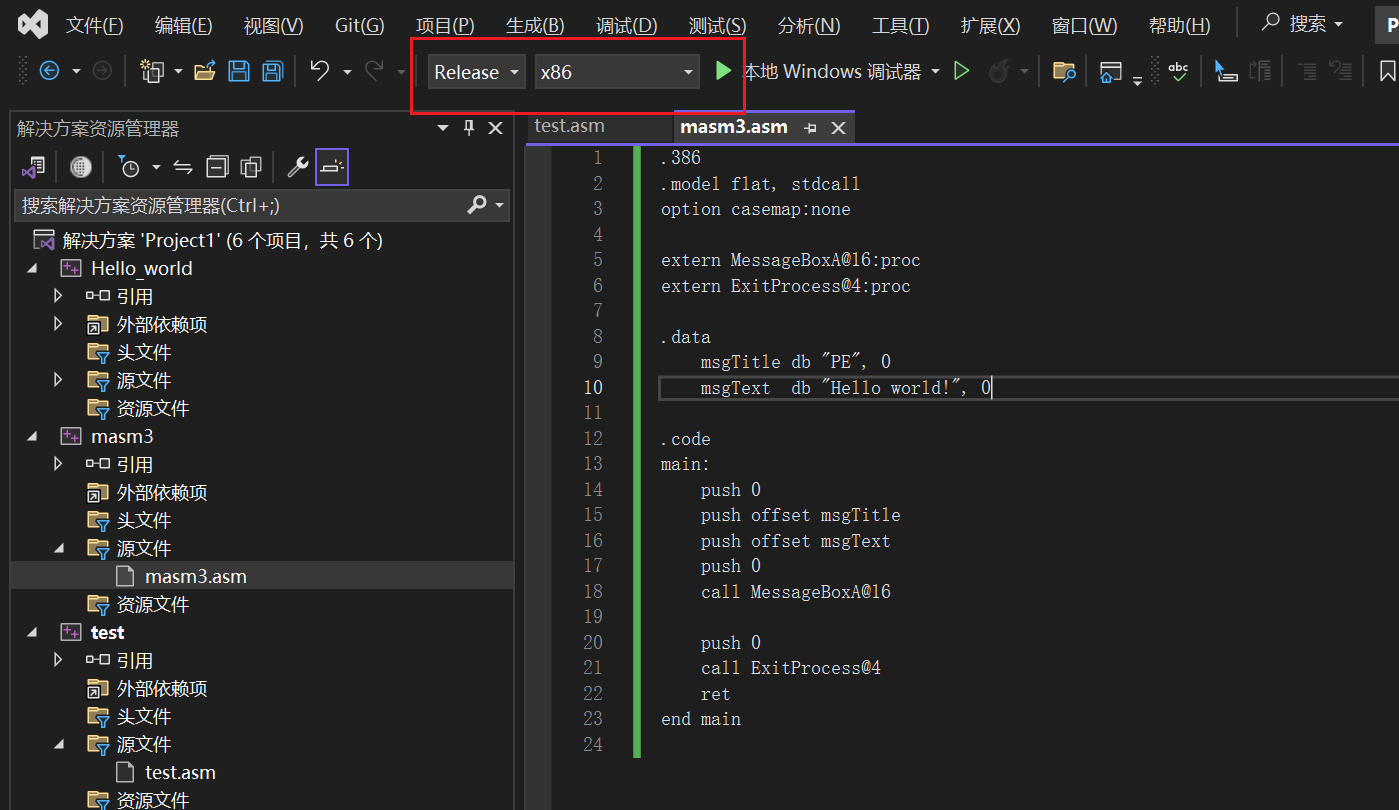The image size is (1399, 810).
Task: Open the x86 platform dropdown
Action: click(x=617, y=72)
